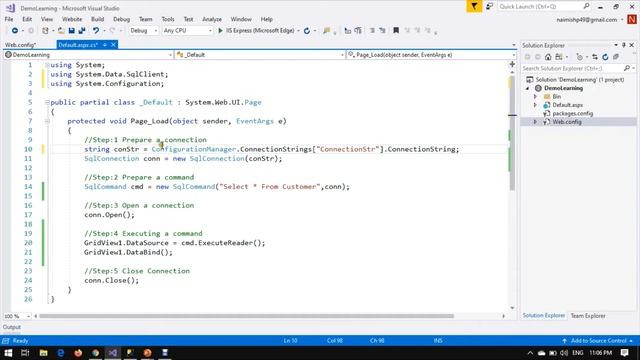
Task: Toggle the auto-hide pin on Solution Explorer
Action: [624, 45]
